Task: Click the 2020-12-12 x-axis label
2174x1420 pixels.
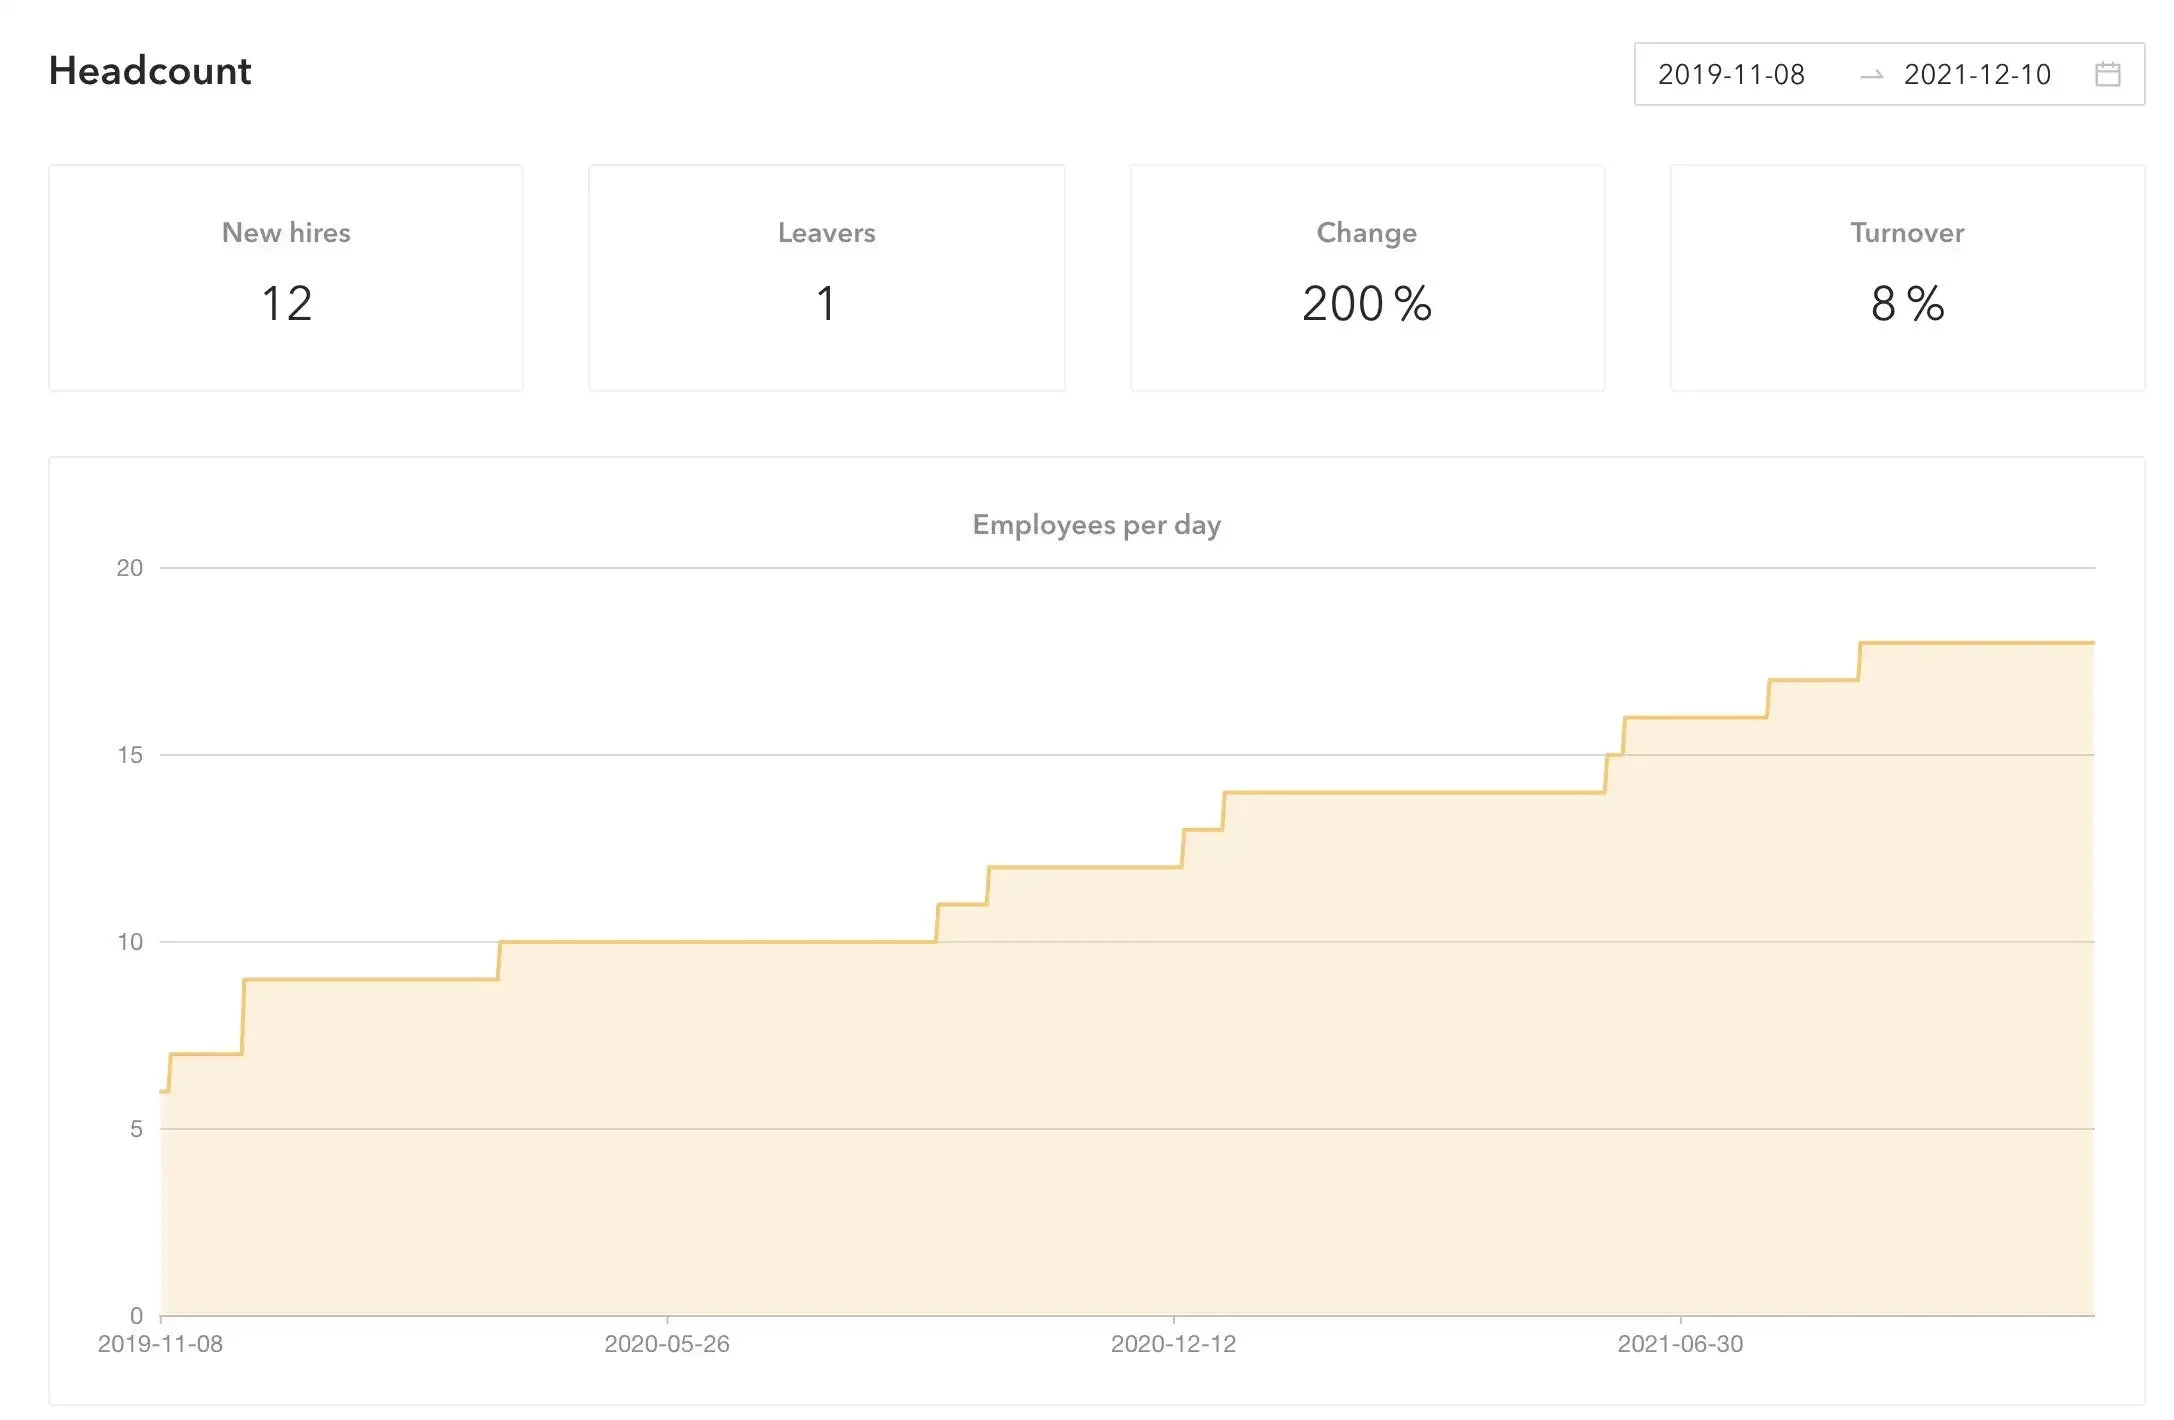Action: click(1173, 1344)
